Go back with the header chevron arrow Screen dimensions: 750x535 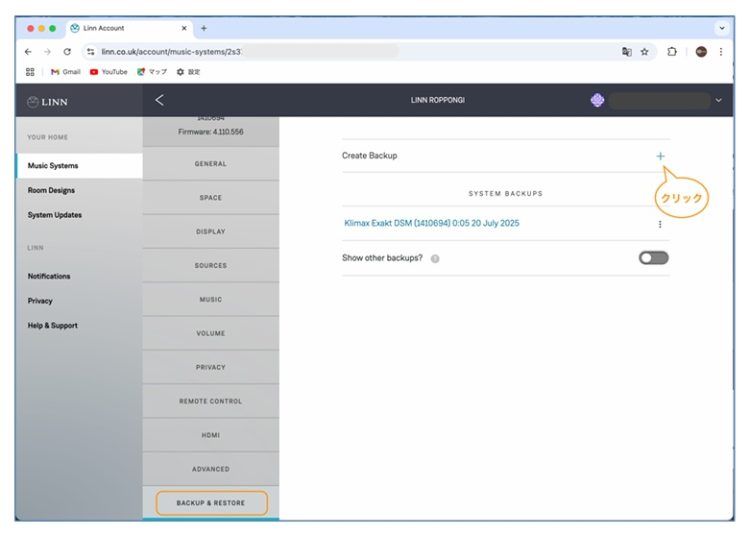(x=159, y=100)
